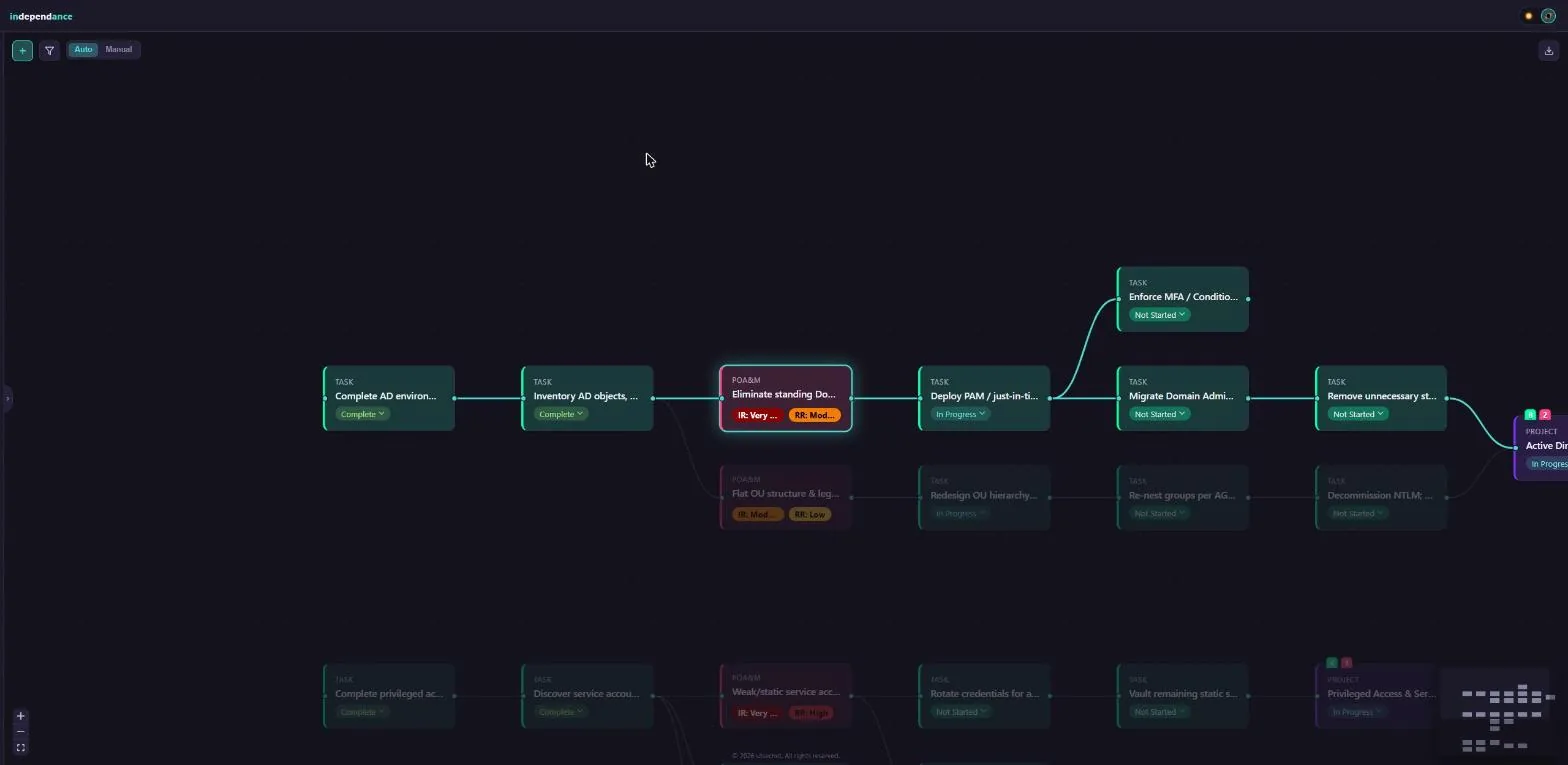Click the output handle of Enforce MFA node
Viewport: 1568px width, 765px height.
pos(1248,299)
